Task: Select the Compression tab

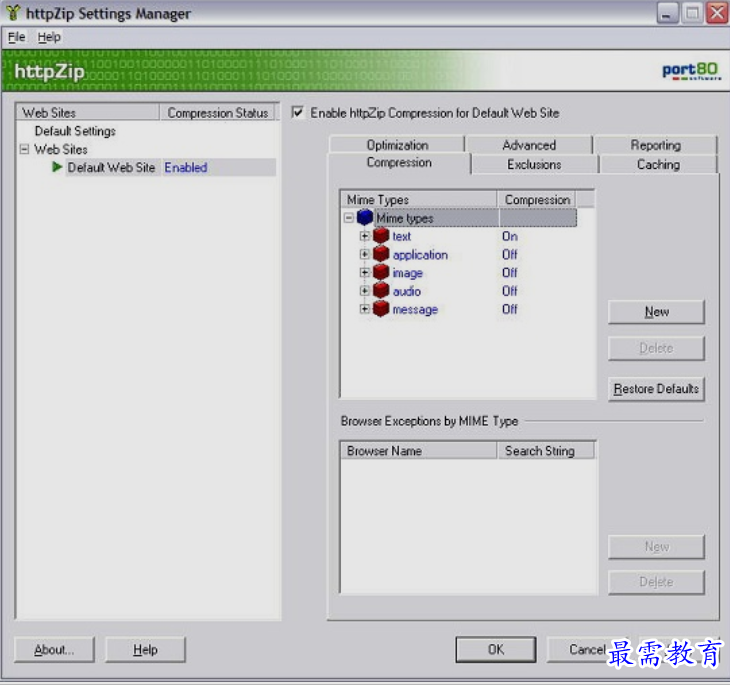Action: click(399, 163)
